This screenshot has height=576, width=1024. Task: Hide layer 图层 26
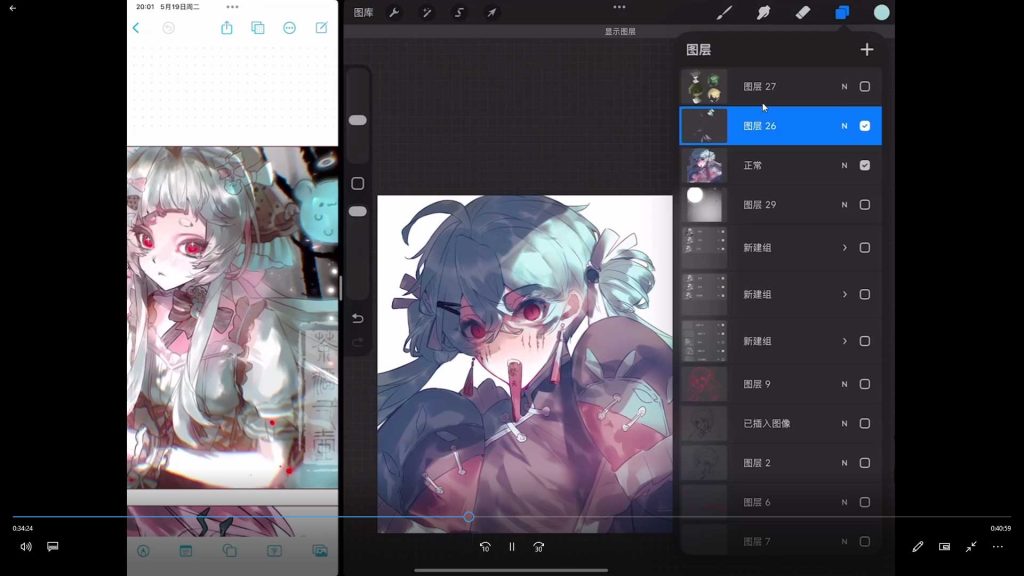865,126
